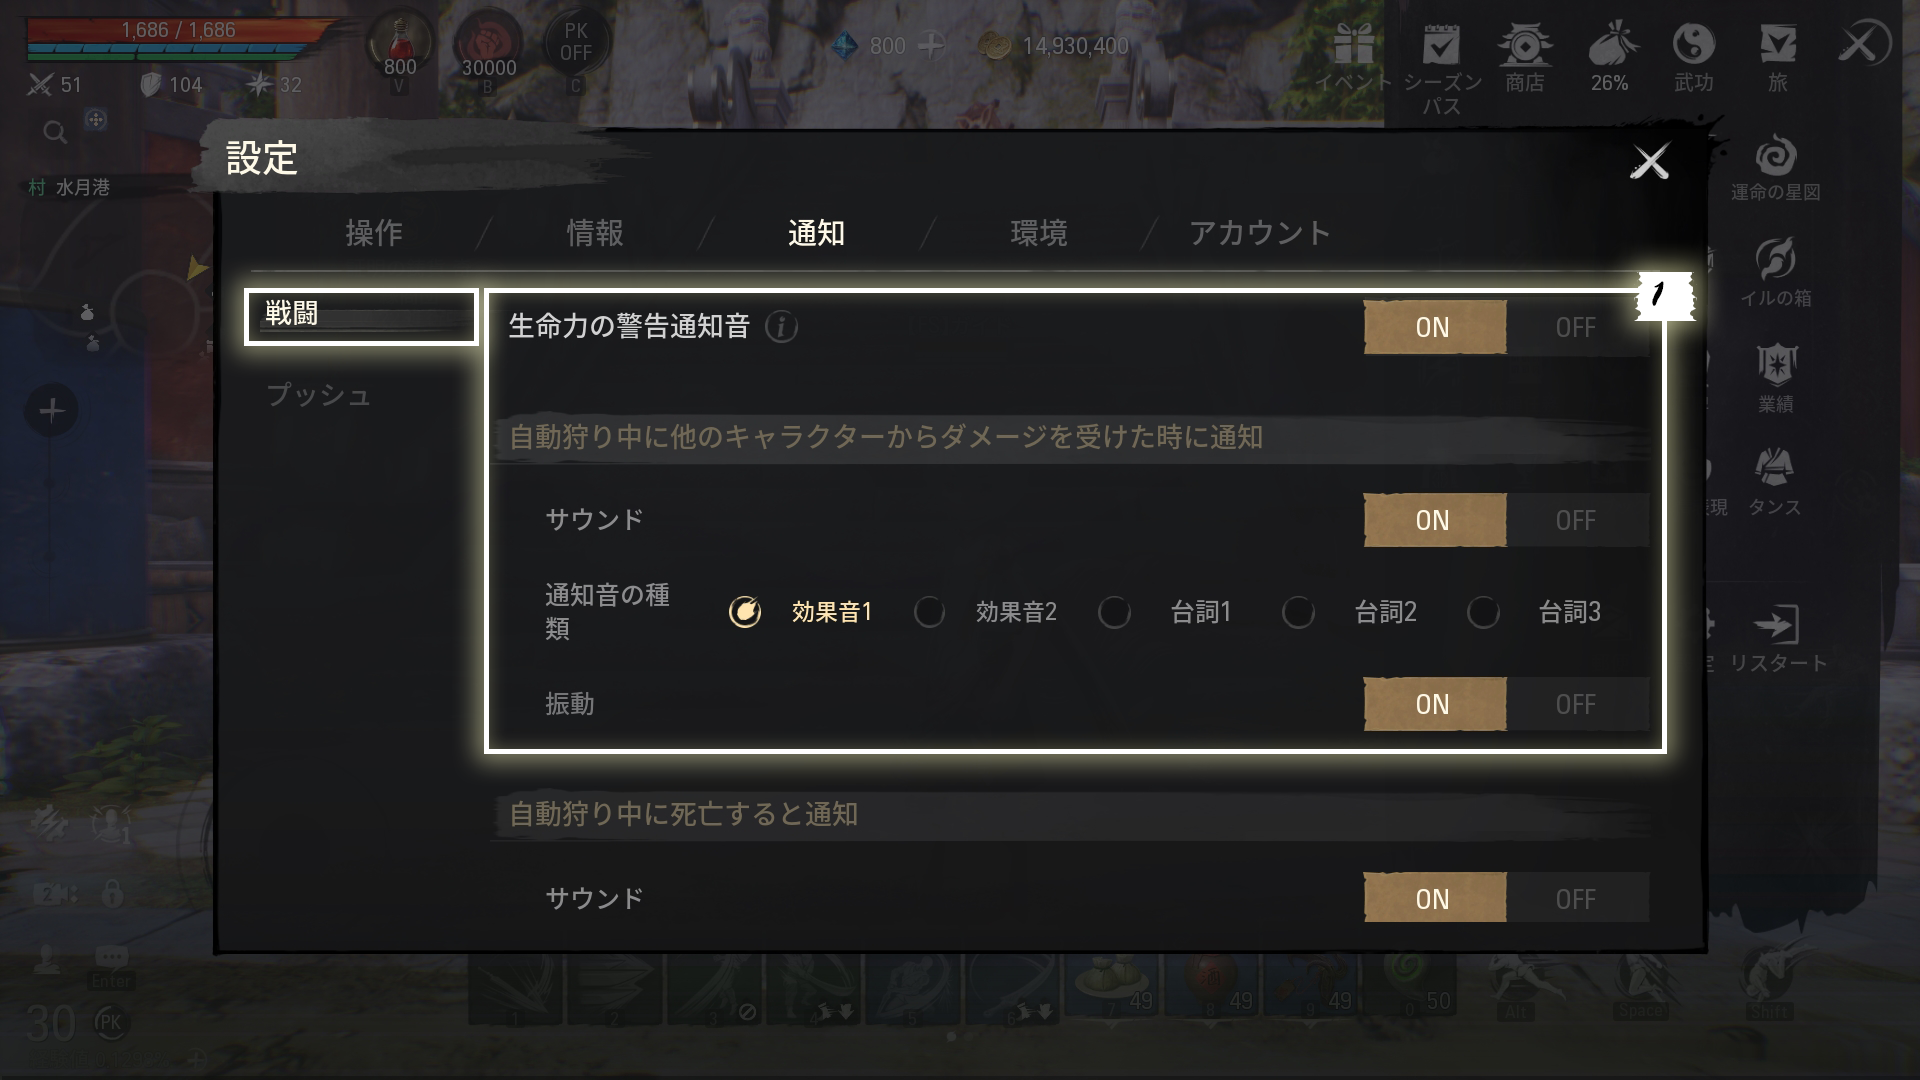Viewport: 1920px width, 1080px height.
Task: Click the plus icon next to 800 gems
Action: (x=931, y=45)
